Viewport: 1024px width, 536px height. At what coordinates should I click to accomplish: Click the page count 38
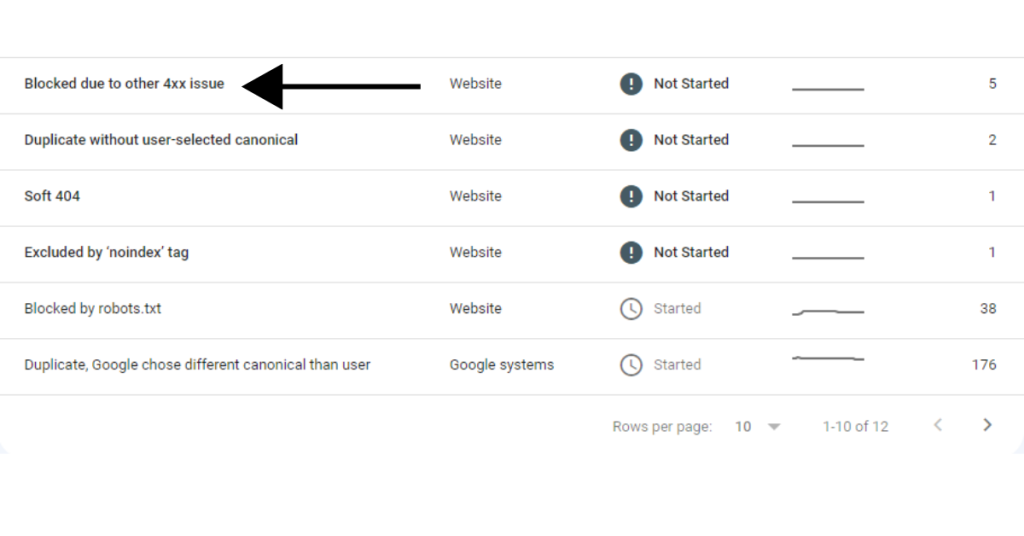coord(988,309)
